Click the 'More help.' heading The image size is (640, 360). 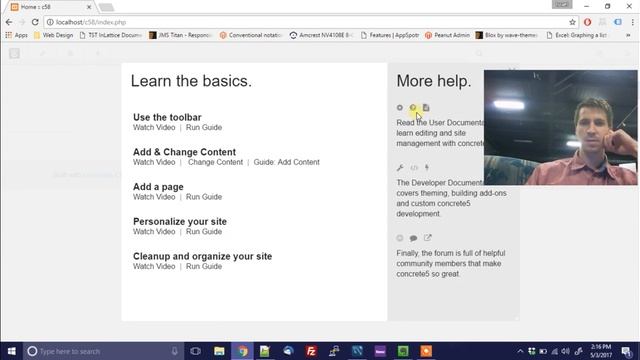click(434, 81)
